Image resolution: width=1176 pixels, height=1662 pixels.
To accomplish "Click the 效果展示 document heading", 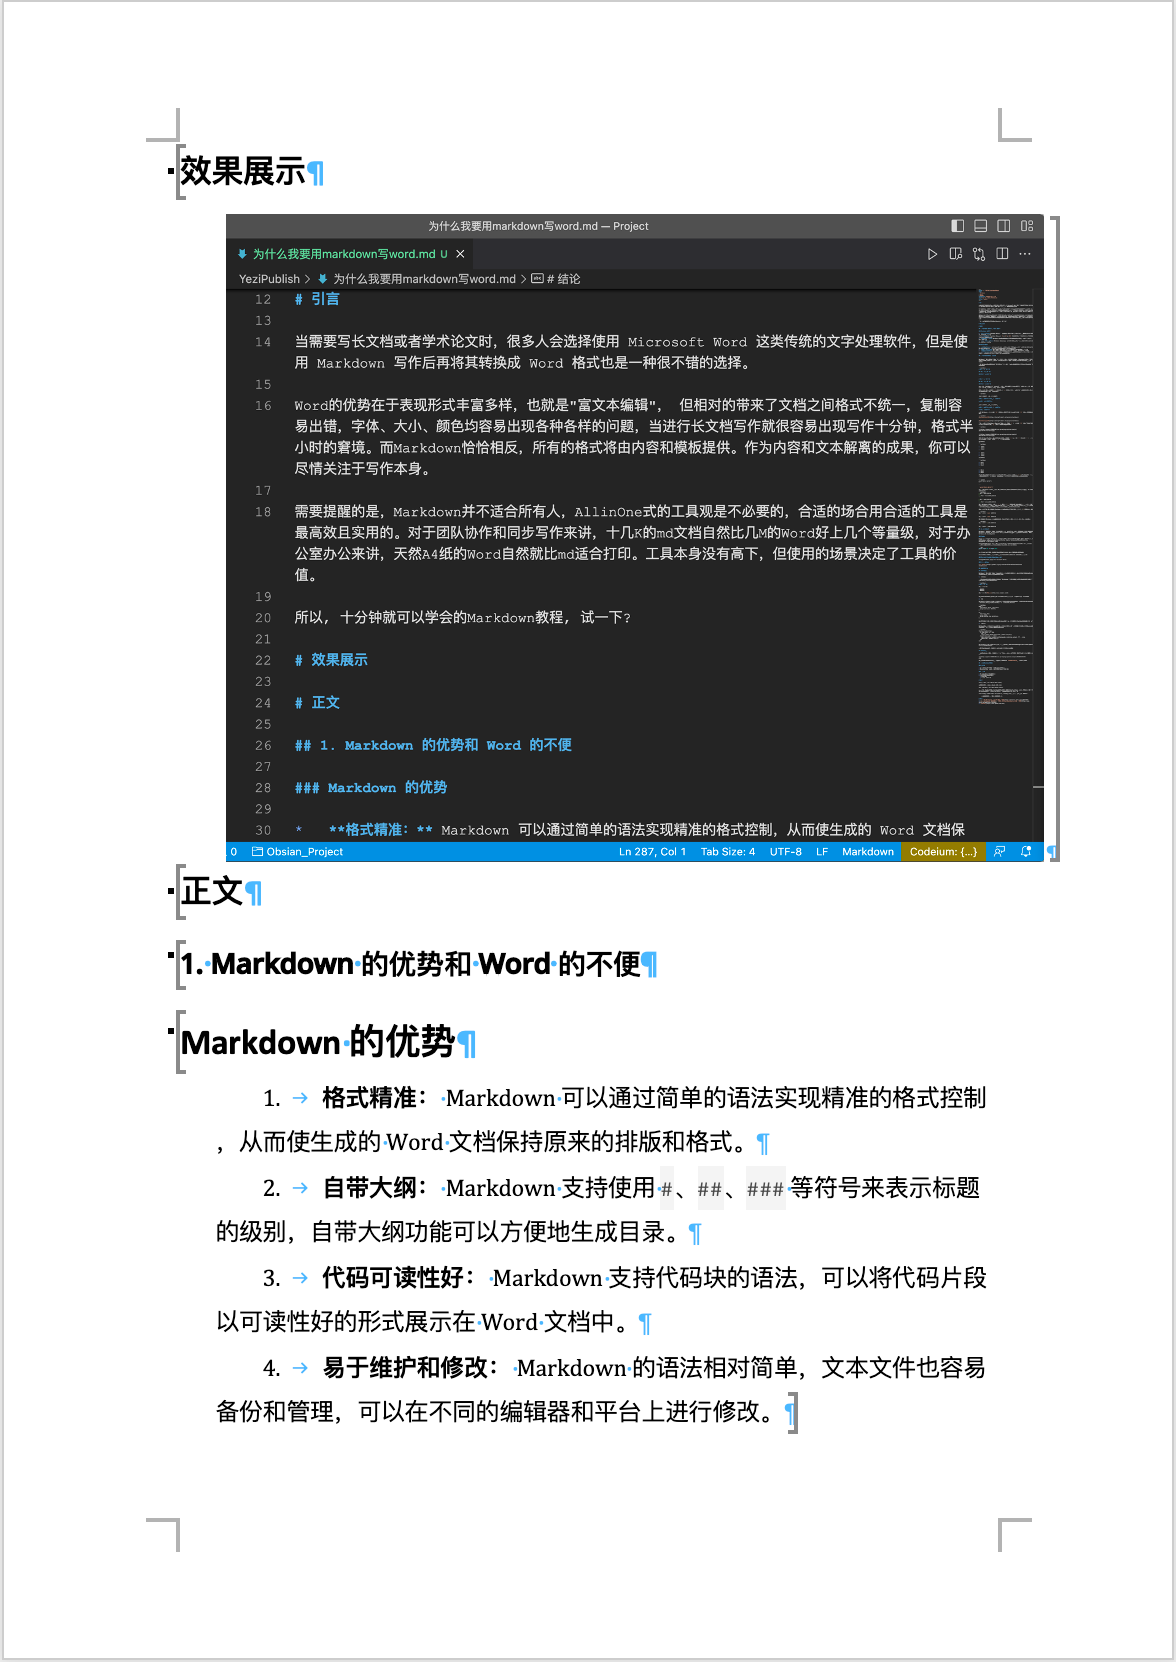I will coord(242,171).
